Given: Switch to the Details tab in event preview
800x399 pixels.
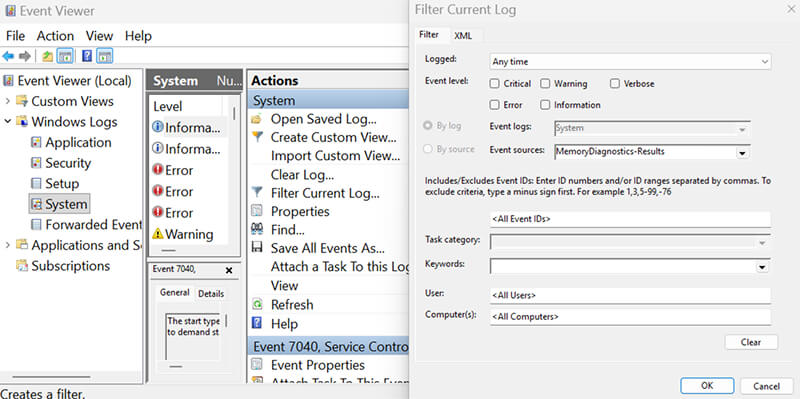Looking at the screenshot, I should (x=211, y=293).
